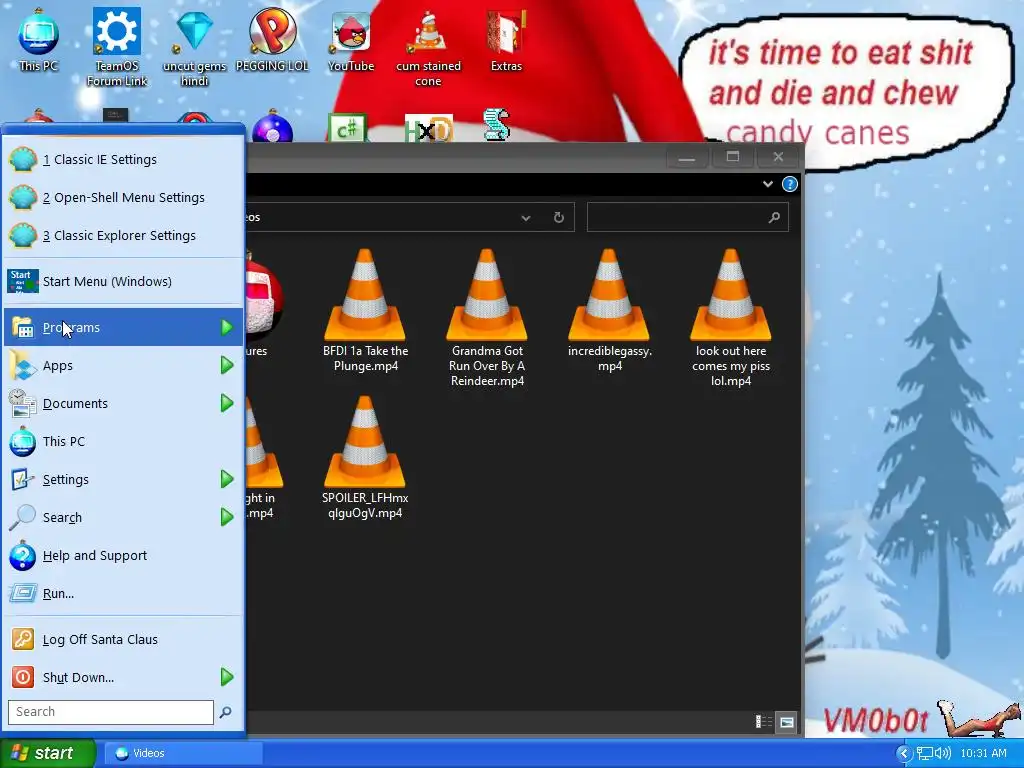Image resolution: width=1024 pixels, height=768 pixels.
Task: Click start menu search magnifier icon
Action: 225,712
